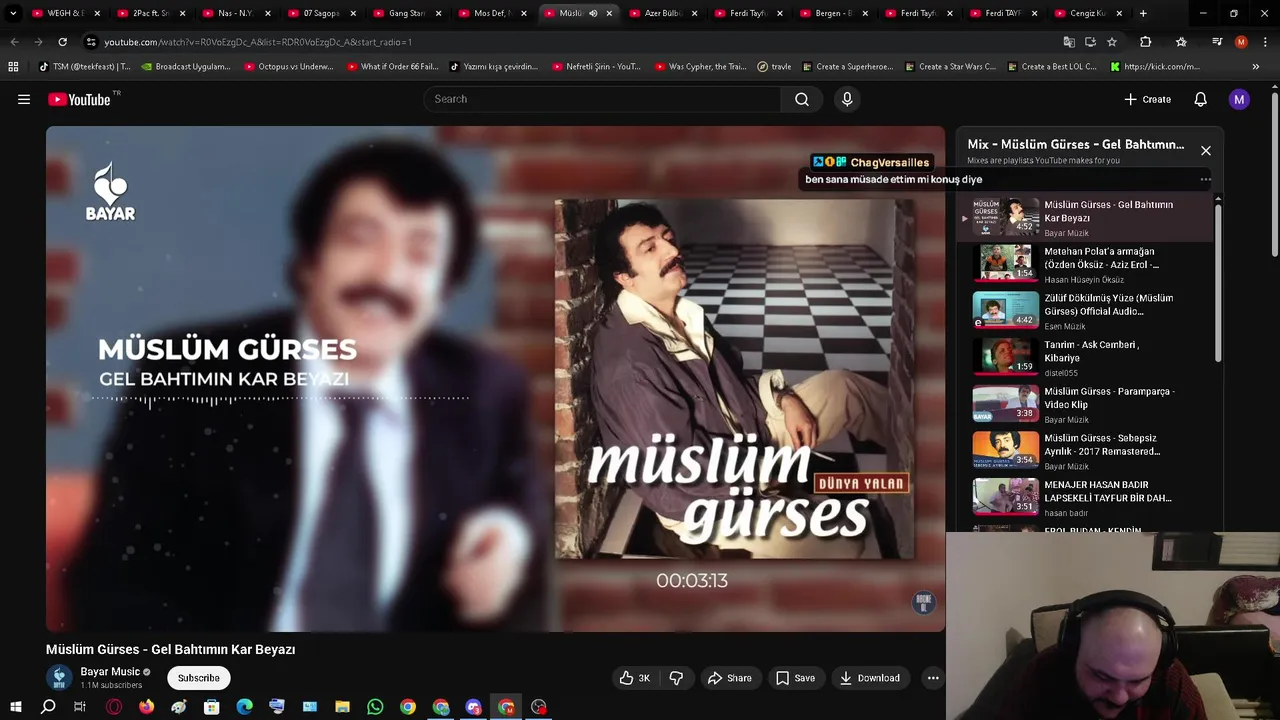
Task: Start voice search with the microphone icon
Action: tap(847, 99)
